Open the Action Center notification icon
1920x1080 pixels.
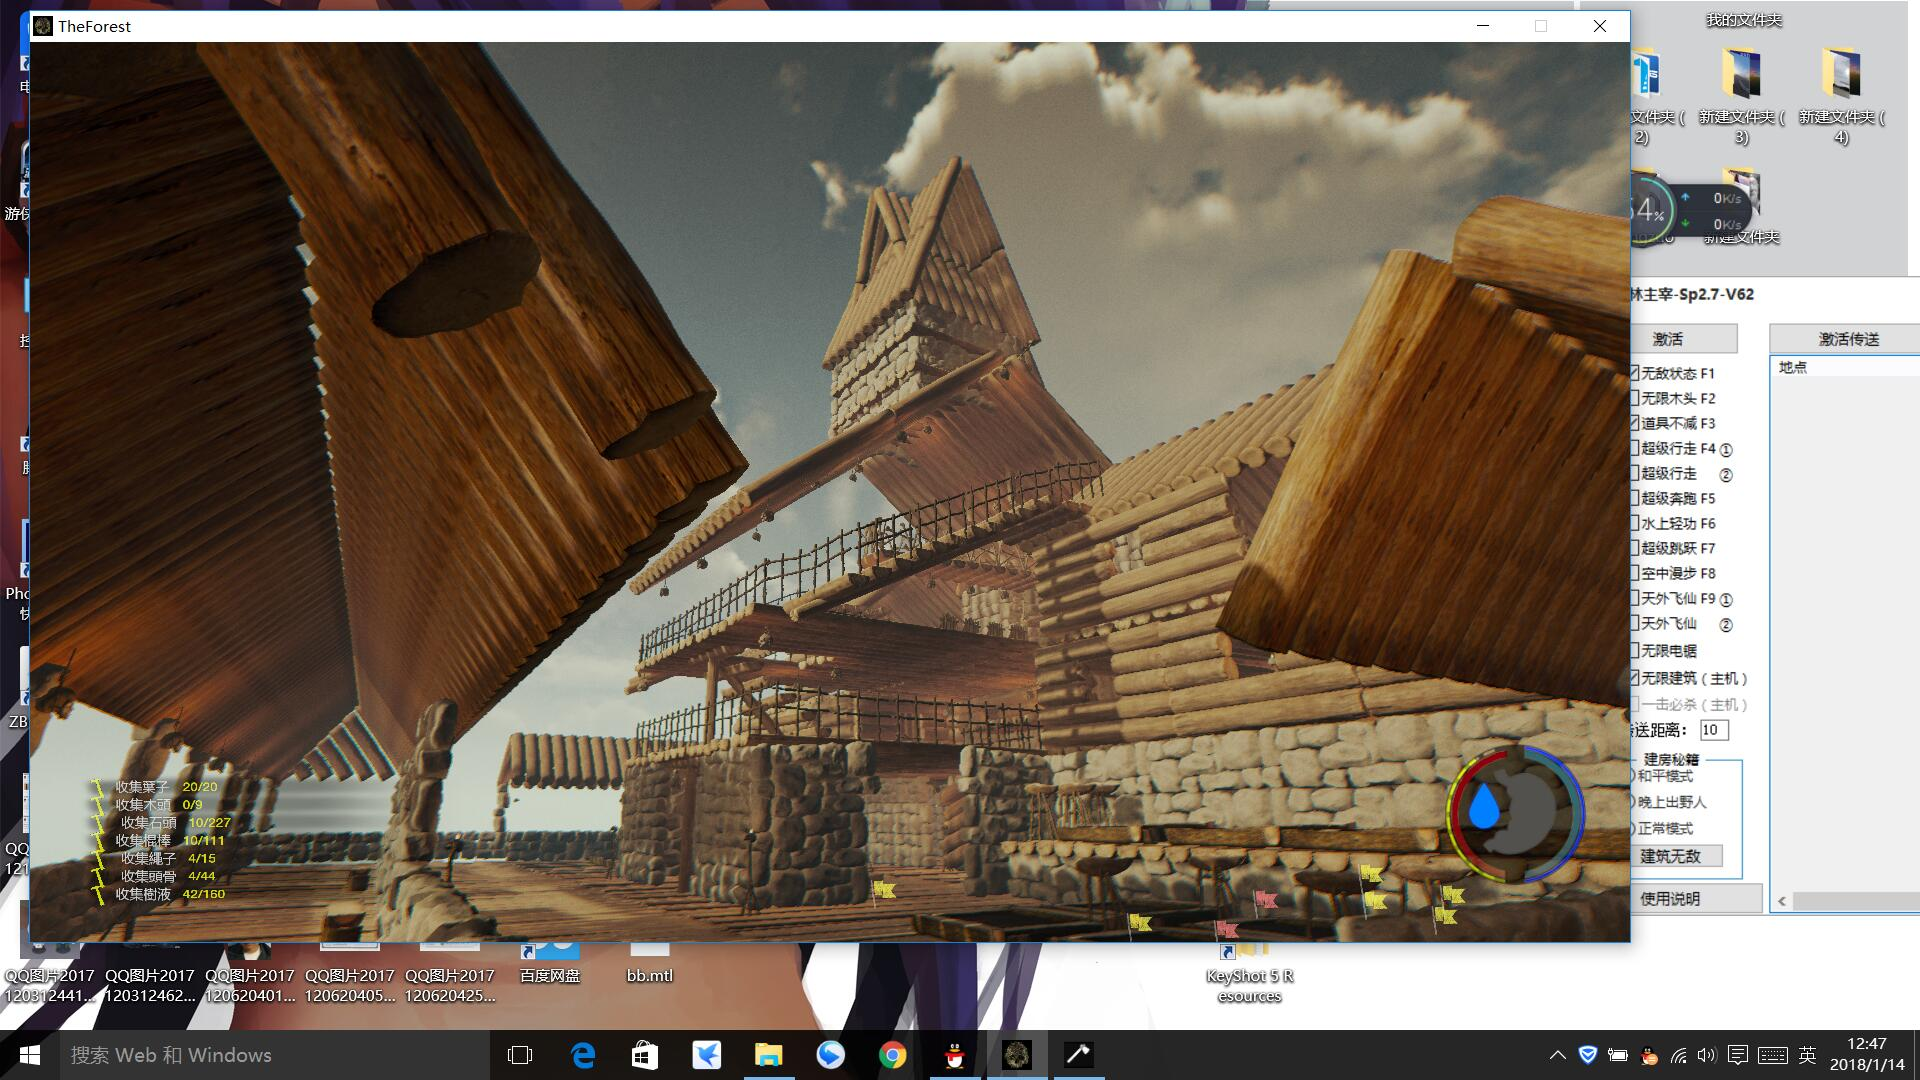click(x=1738, y=1055)
